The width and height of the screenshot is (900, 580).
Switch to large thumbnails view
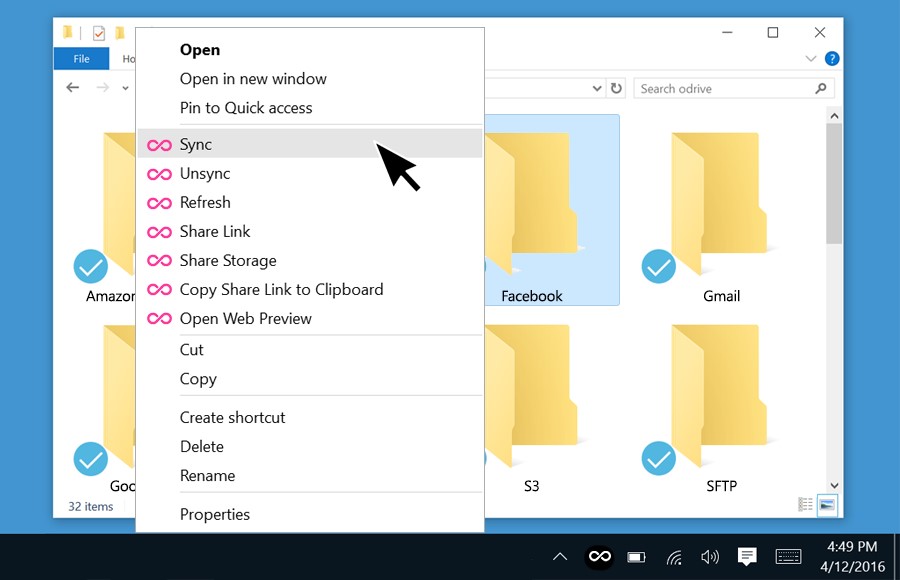[x=827, y=505]
